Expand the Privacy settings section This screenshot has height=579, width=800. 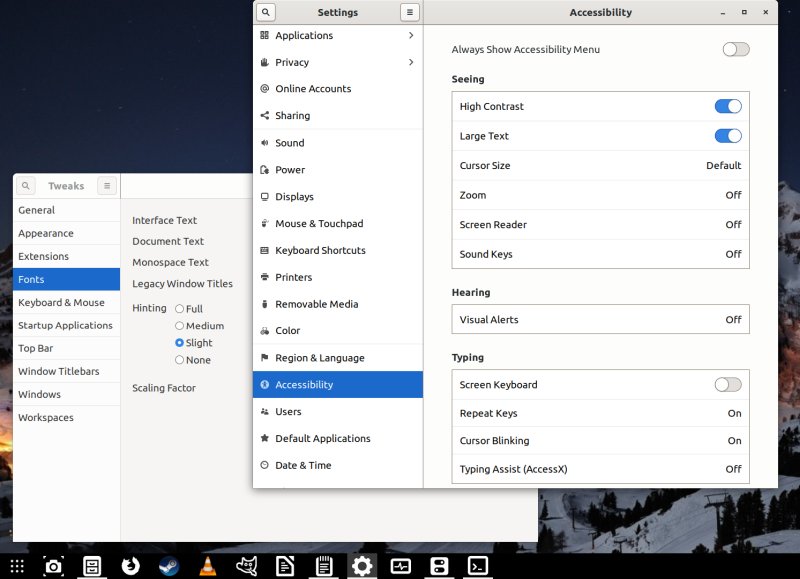(411, 62)
